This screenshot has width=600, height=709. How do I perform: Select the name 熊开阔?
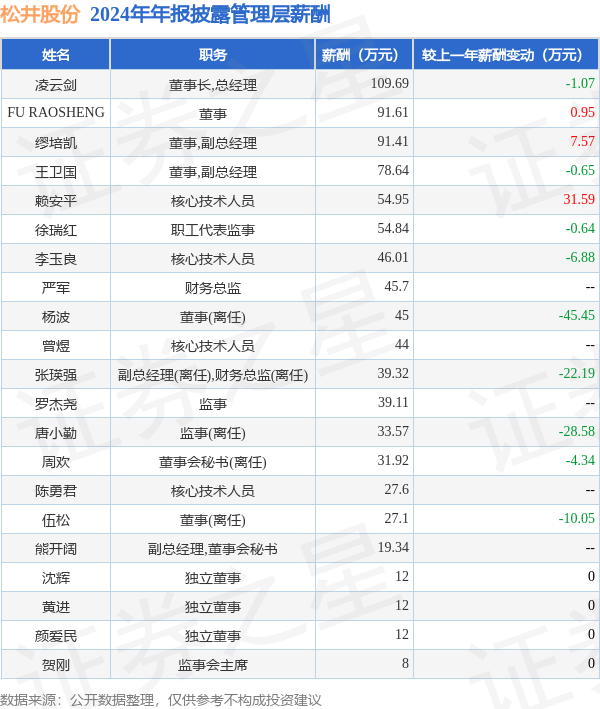click(56, 549)
